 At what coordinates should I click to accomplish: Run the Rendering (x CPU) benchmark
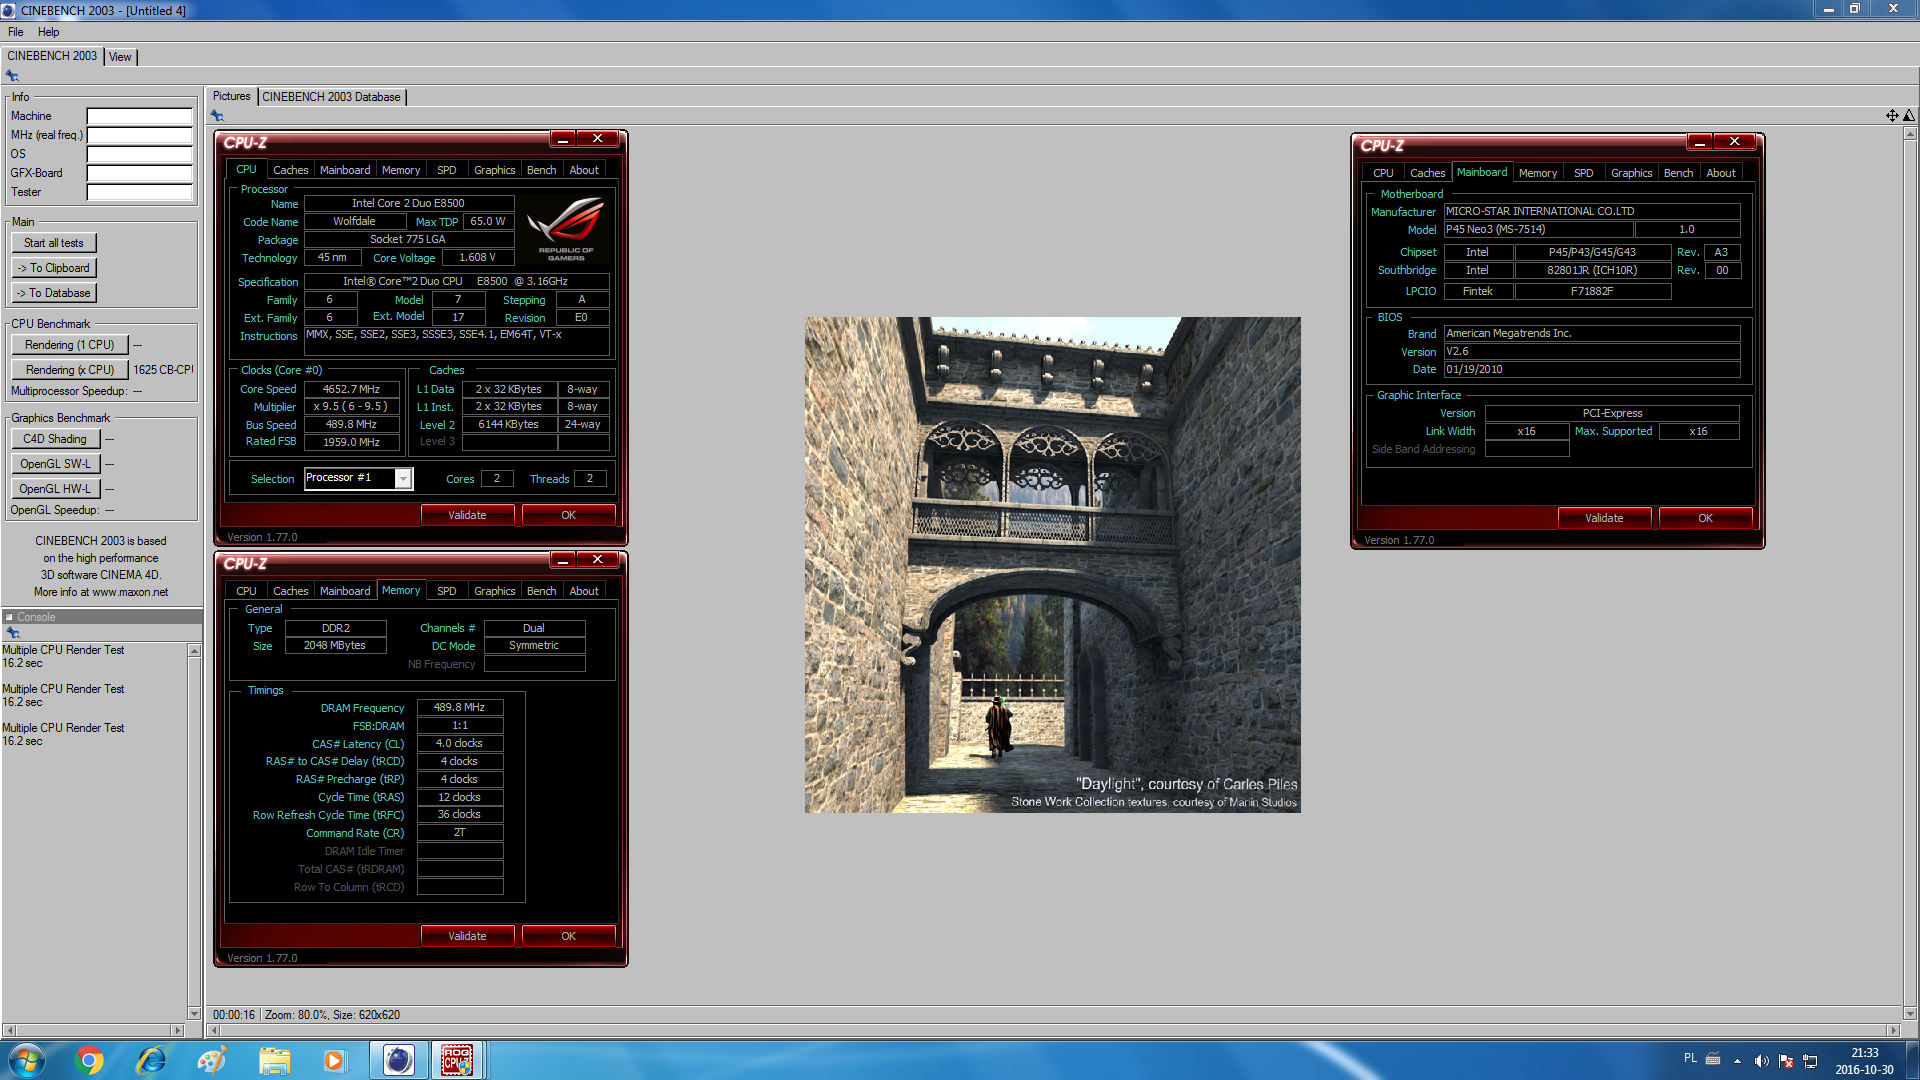click(70, 370)
